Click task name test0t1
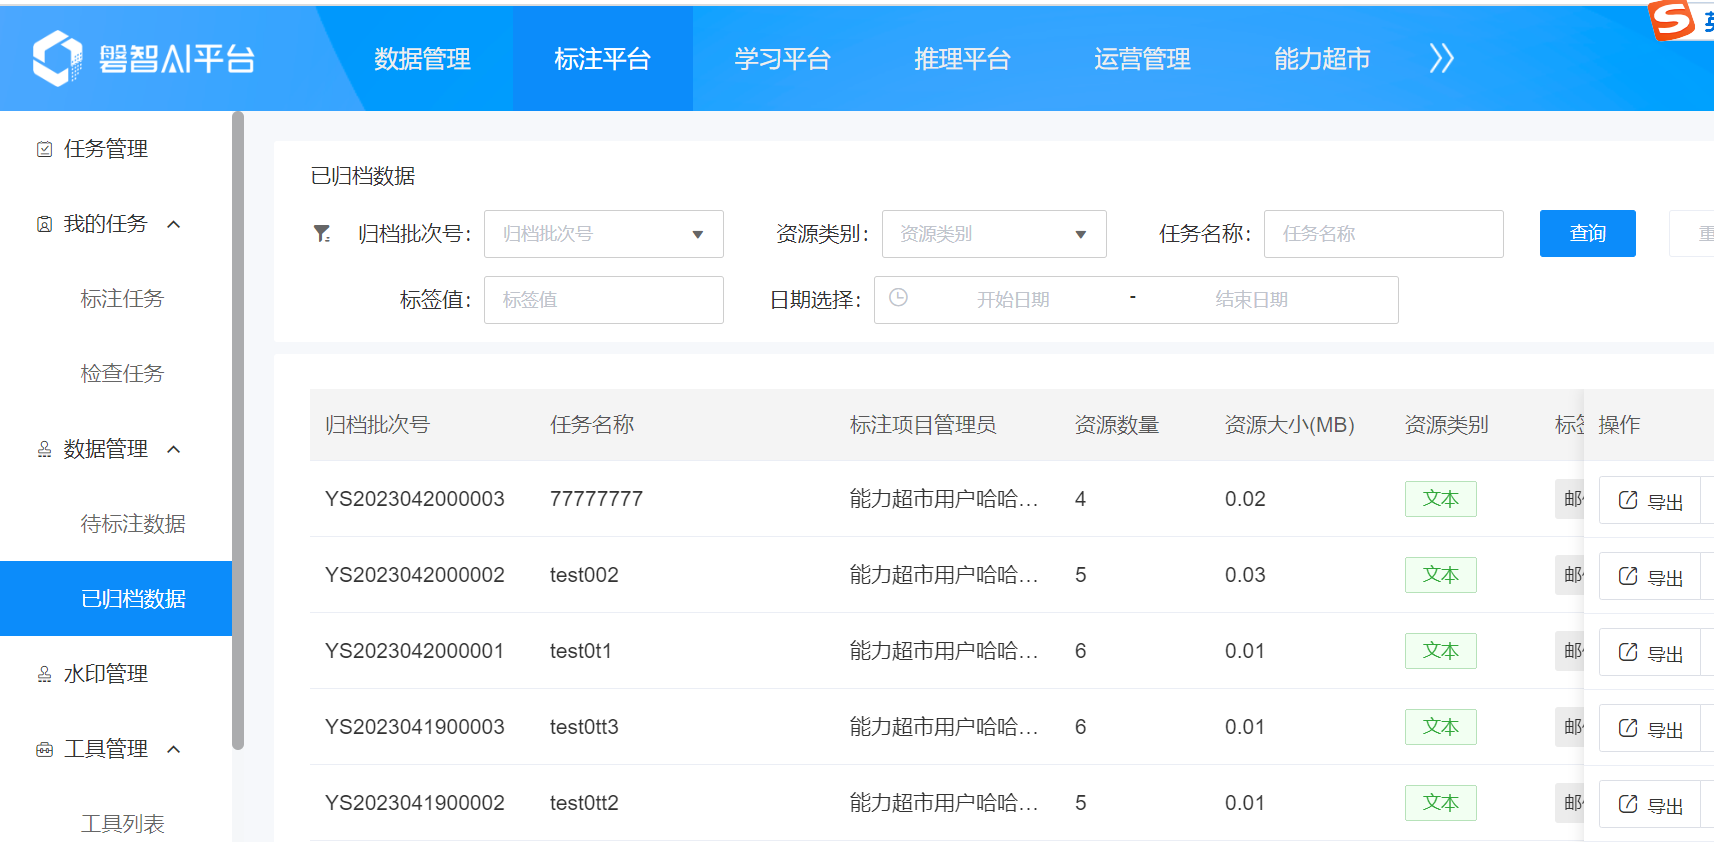Image resolution: width=1714 pixels, height=842 pixels. [581, 651]
